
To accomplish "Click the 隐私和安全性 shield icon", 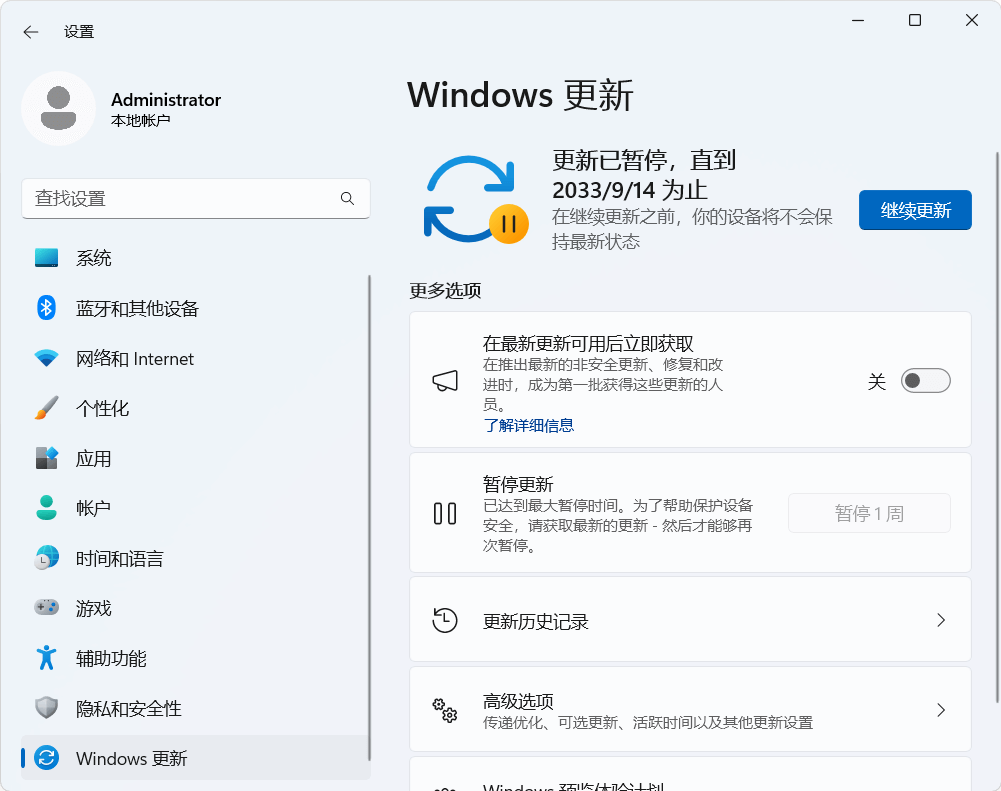I will [x=47, y=707].
